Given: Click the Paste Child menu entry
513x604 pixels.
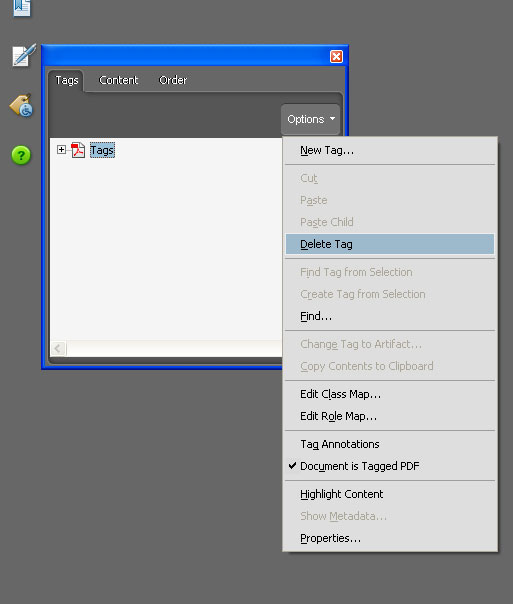Looking at the screenshot, I should 390,222.
